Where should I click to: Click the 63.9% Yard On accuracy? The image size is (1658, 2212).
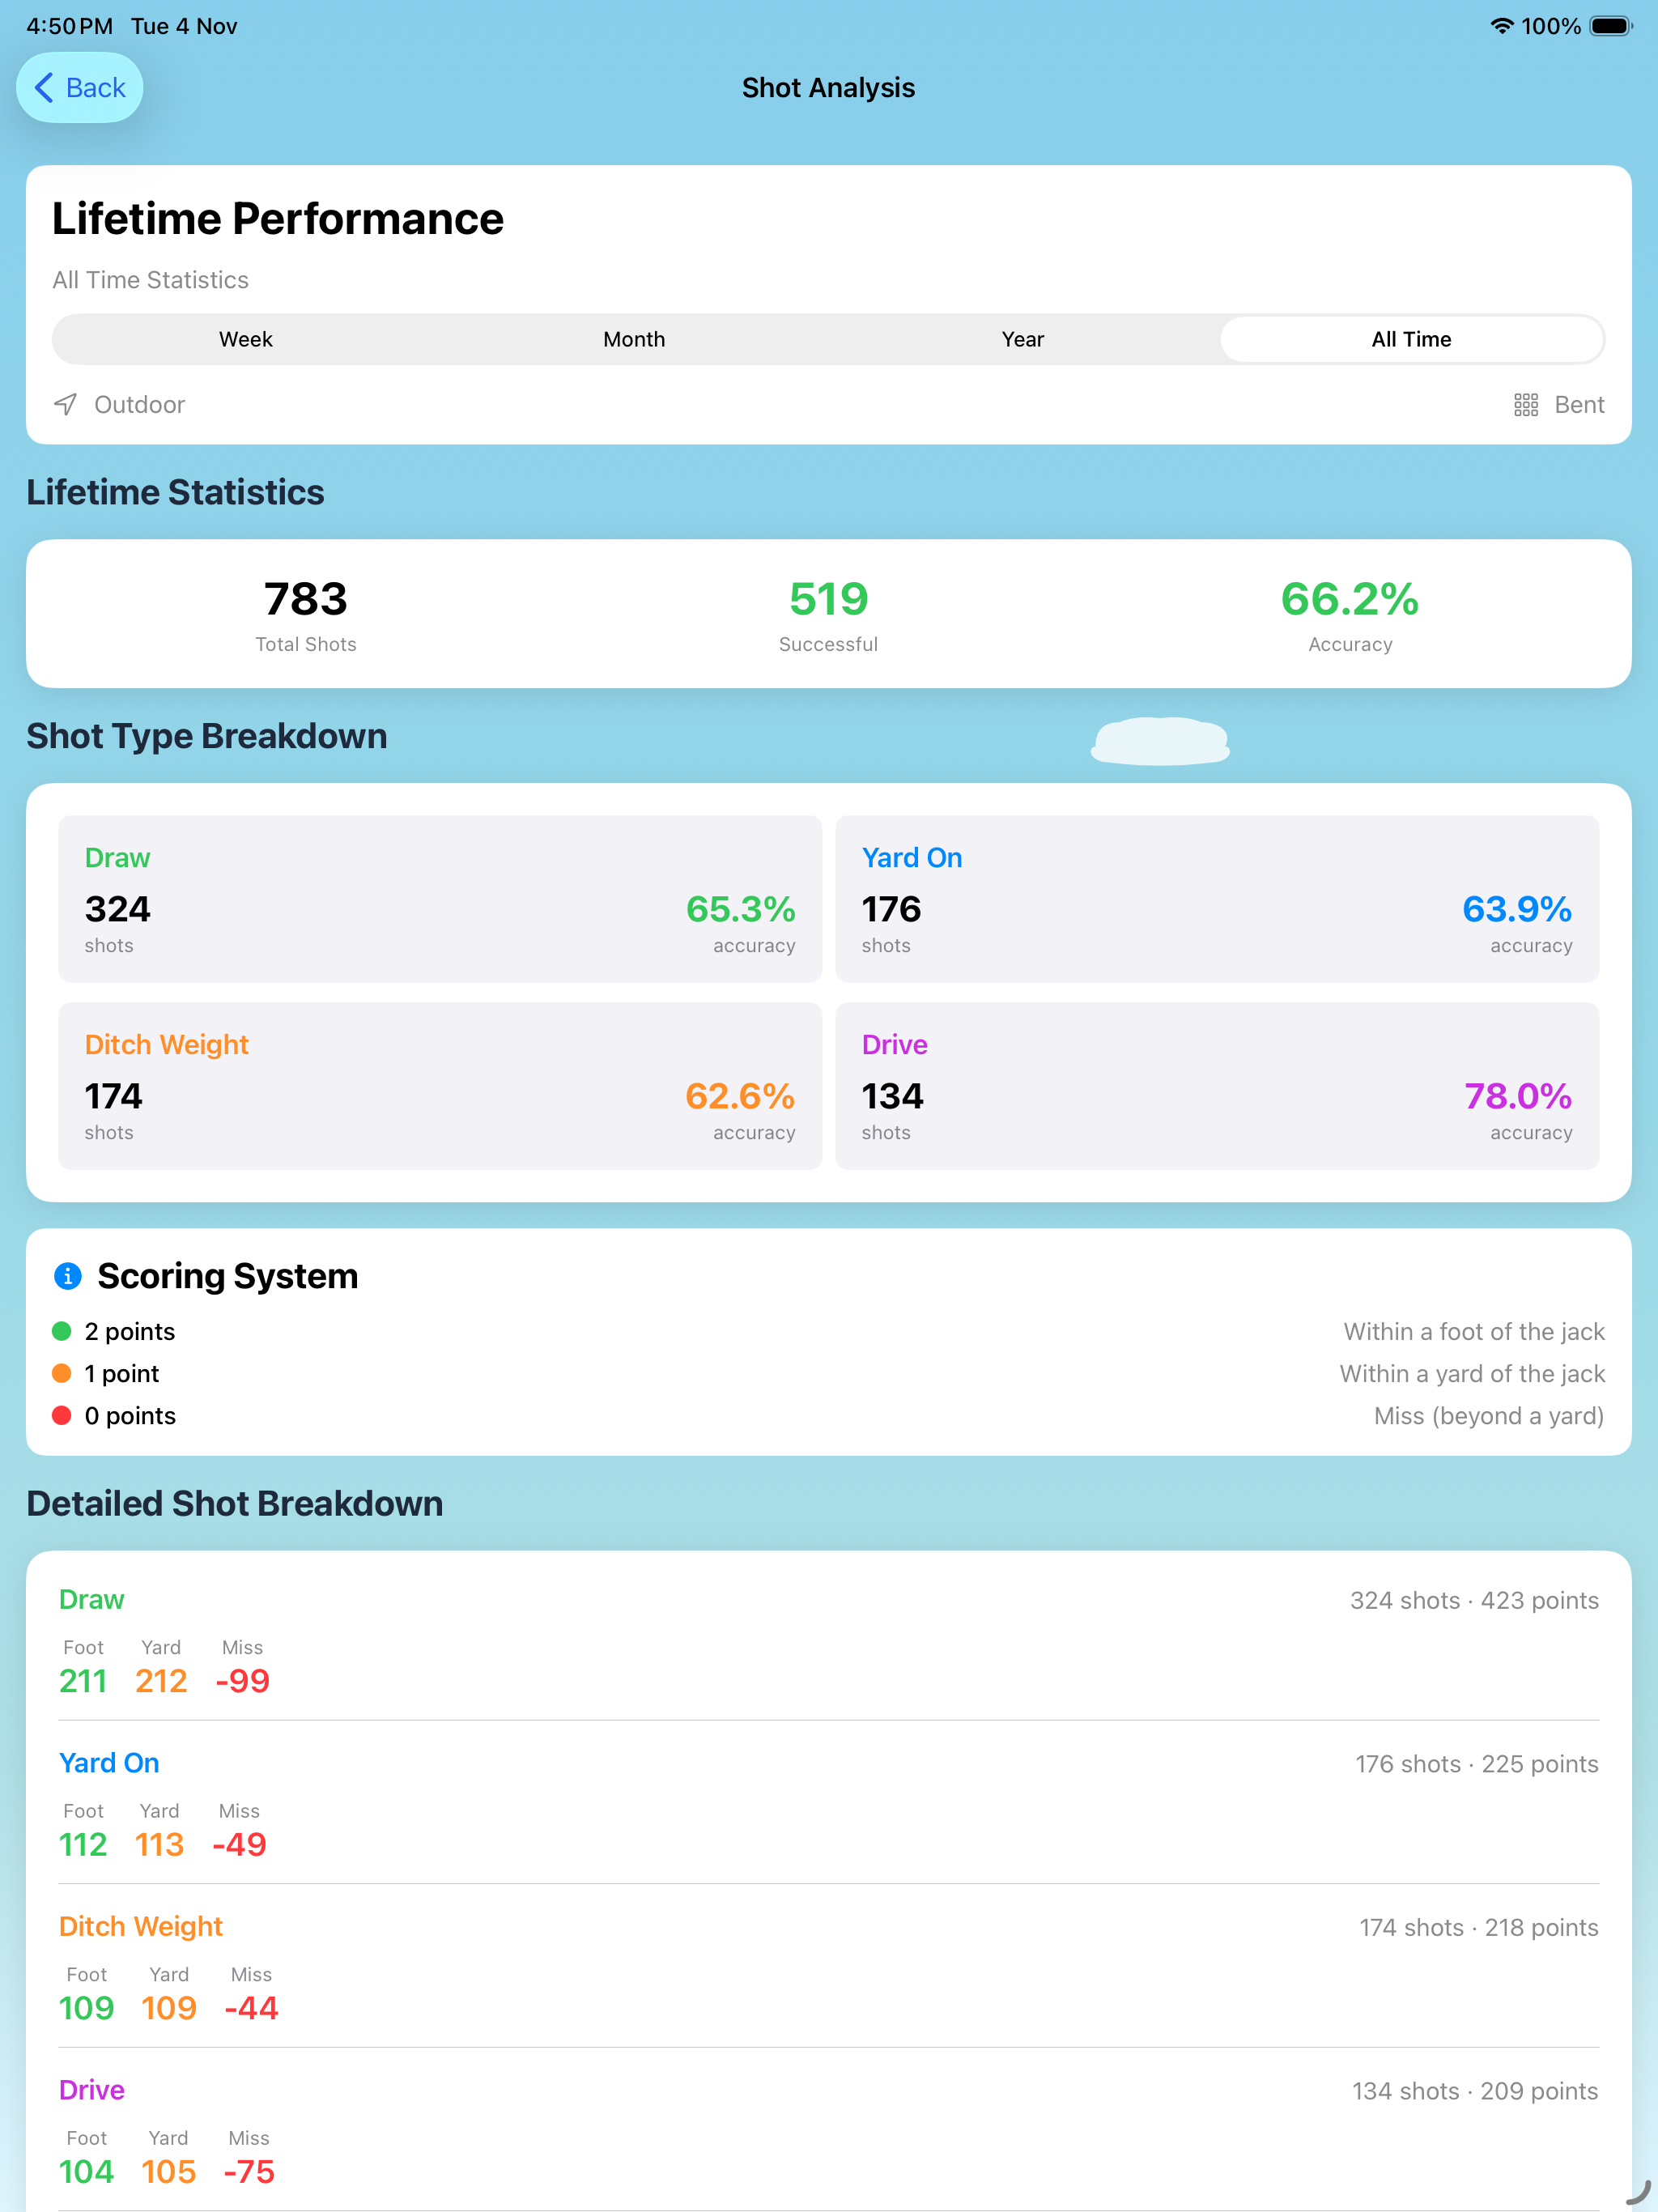click(1517, 909)
